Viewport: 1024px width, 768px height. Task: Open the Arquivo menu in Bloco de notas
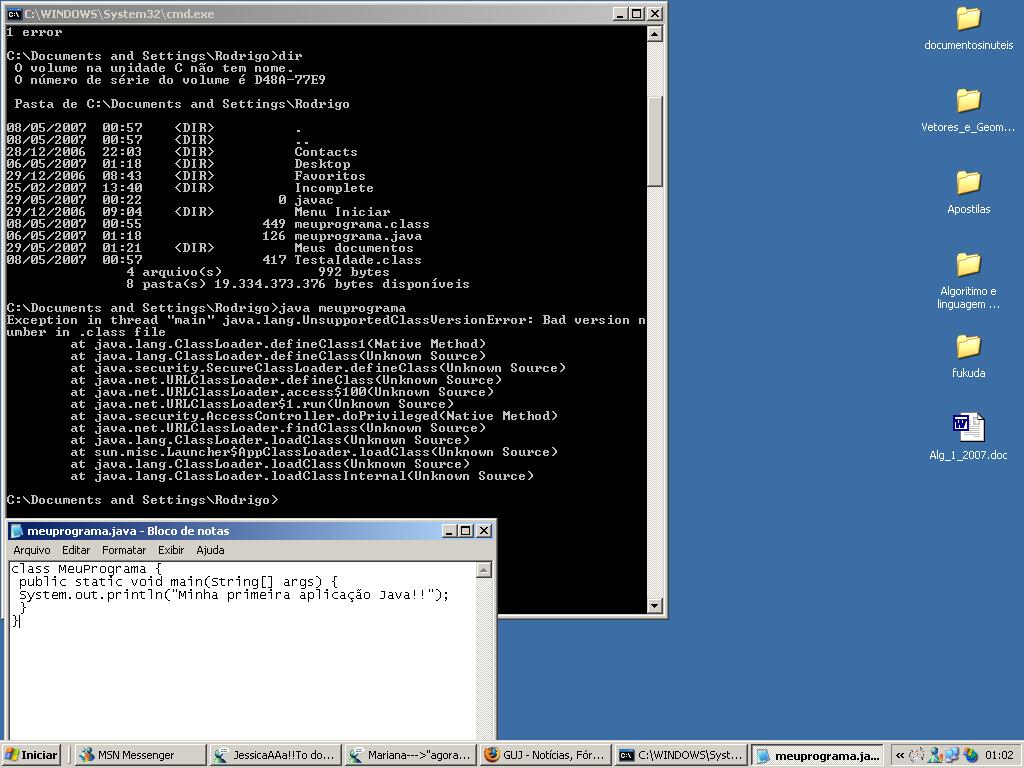31,550
